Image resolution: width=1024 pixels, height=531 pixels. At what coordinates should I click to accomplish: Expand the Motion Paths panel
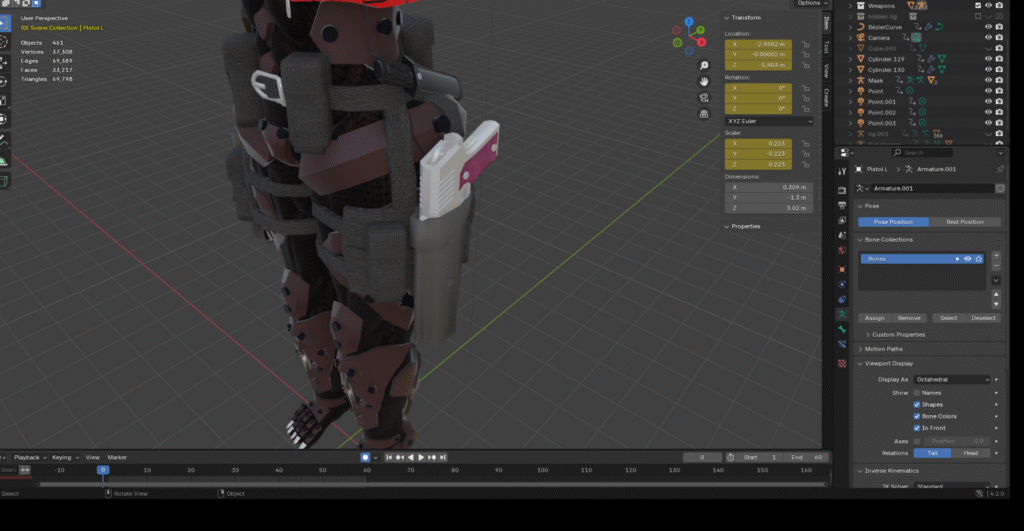pos(884,349)
